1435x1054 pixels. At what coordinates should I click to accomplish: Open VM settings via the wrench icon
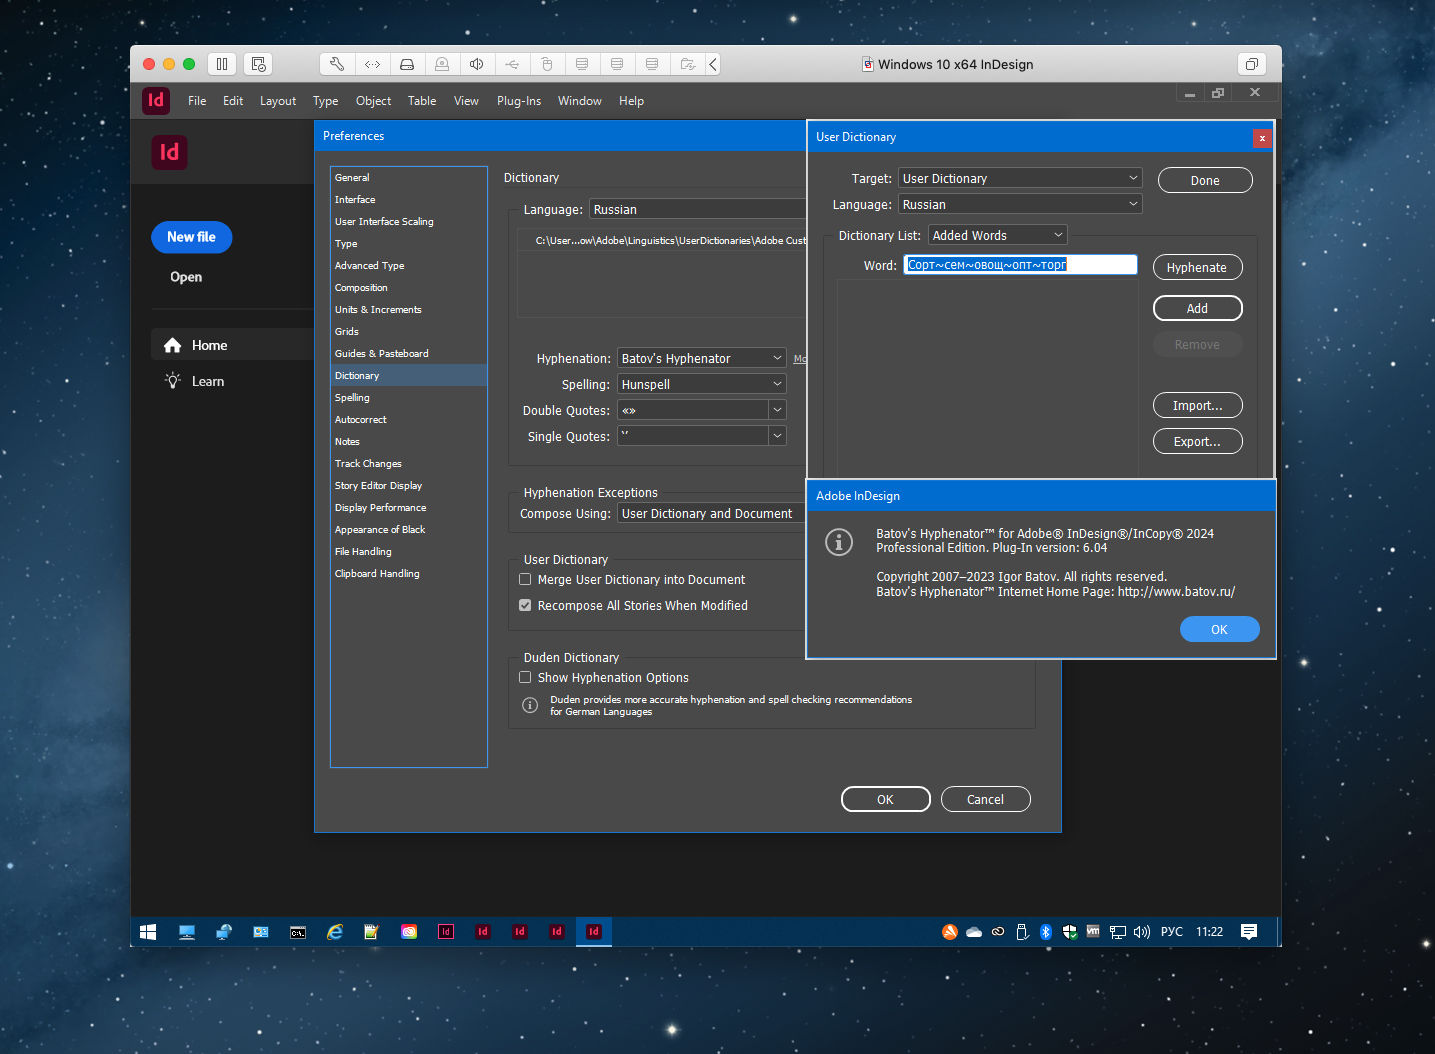(x=337, y=64)
